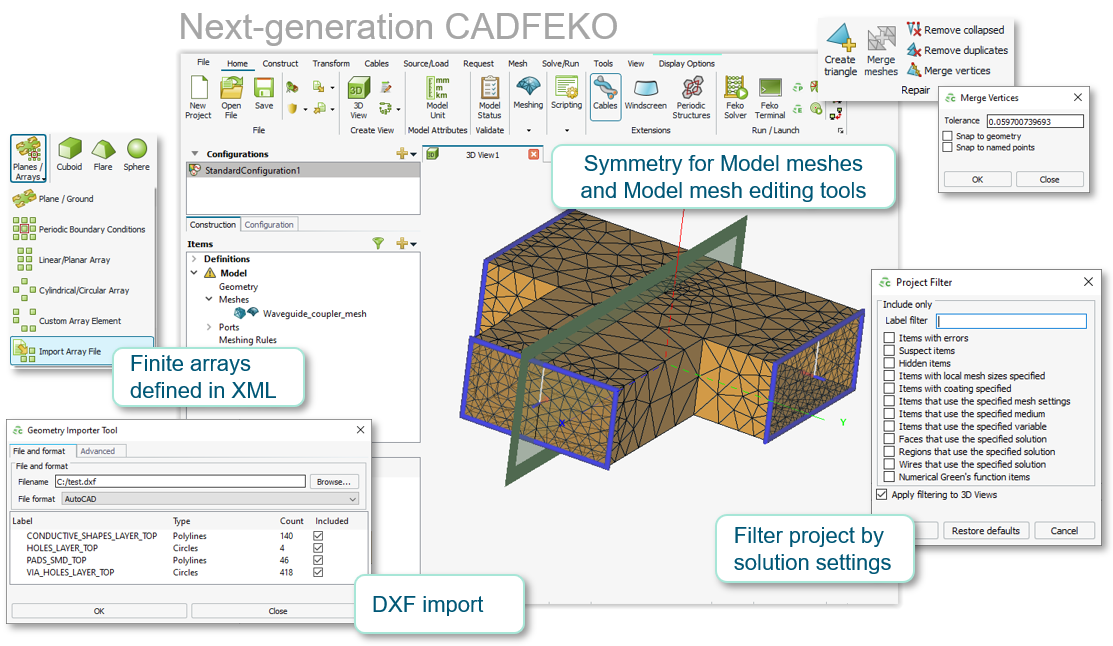Open Model Status validation
Screen dimensions: 1113x646
(x=489, y=96)
